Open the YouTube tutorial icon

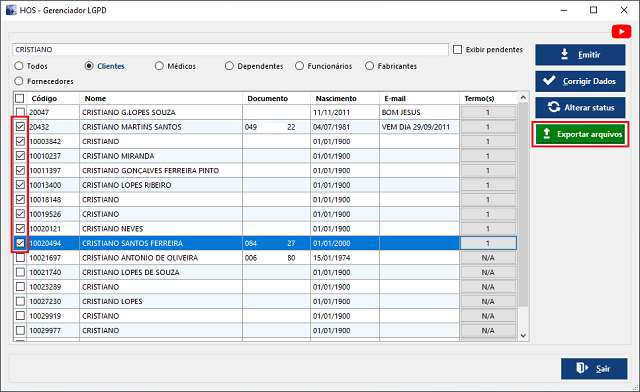pyautogui.click(x=621, y=31)
